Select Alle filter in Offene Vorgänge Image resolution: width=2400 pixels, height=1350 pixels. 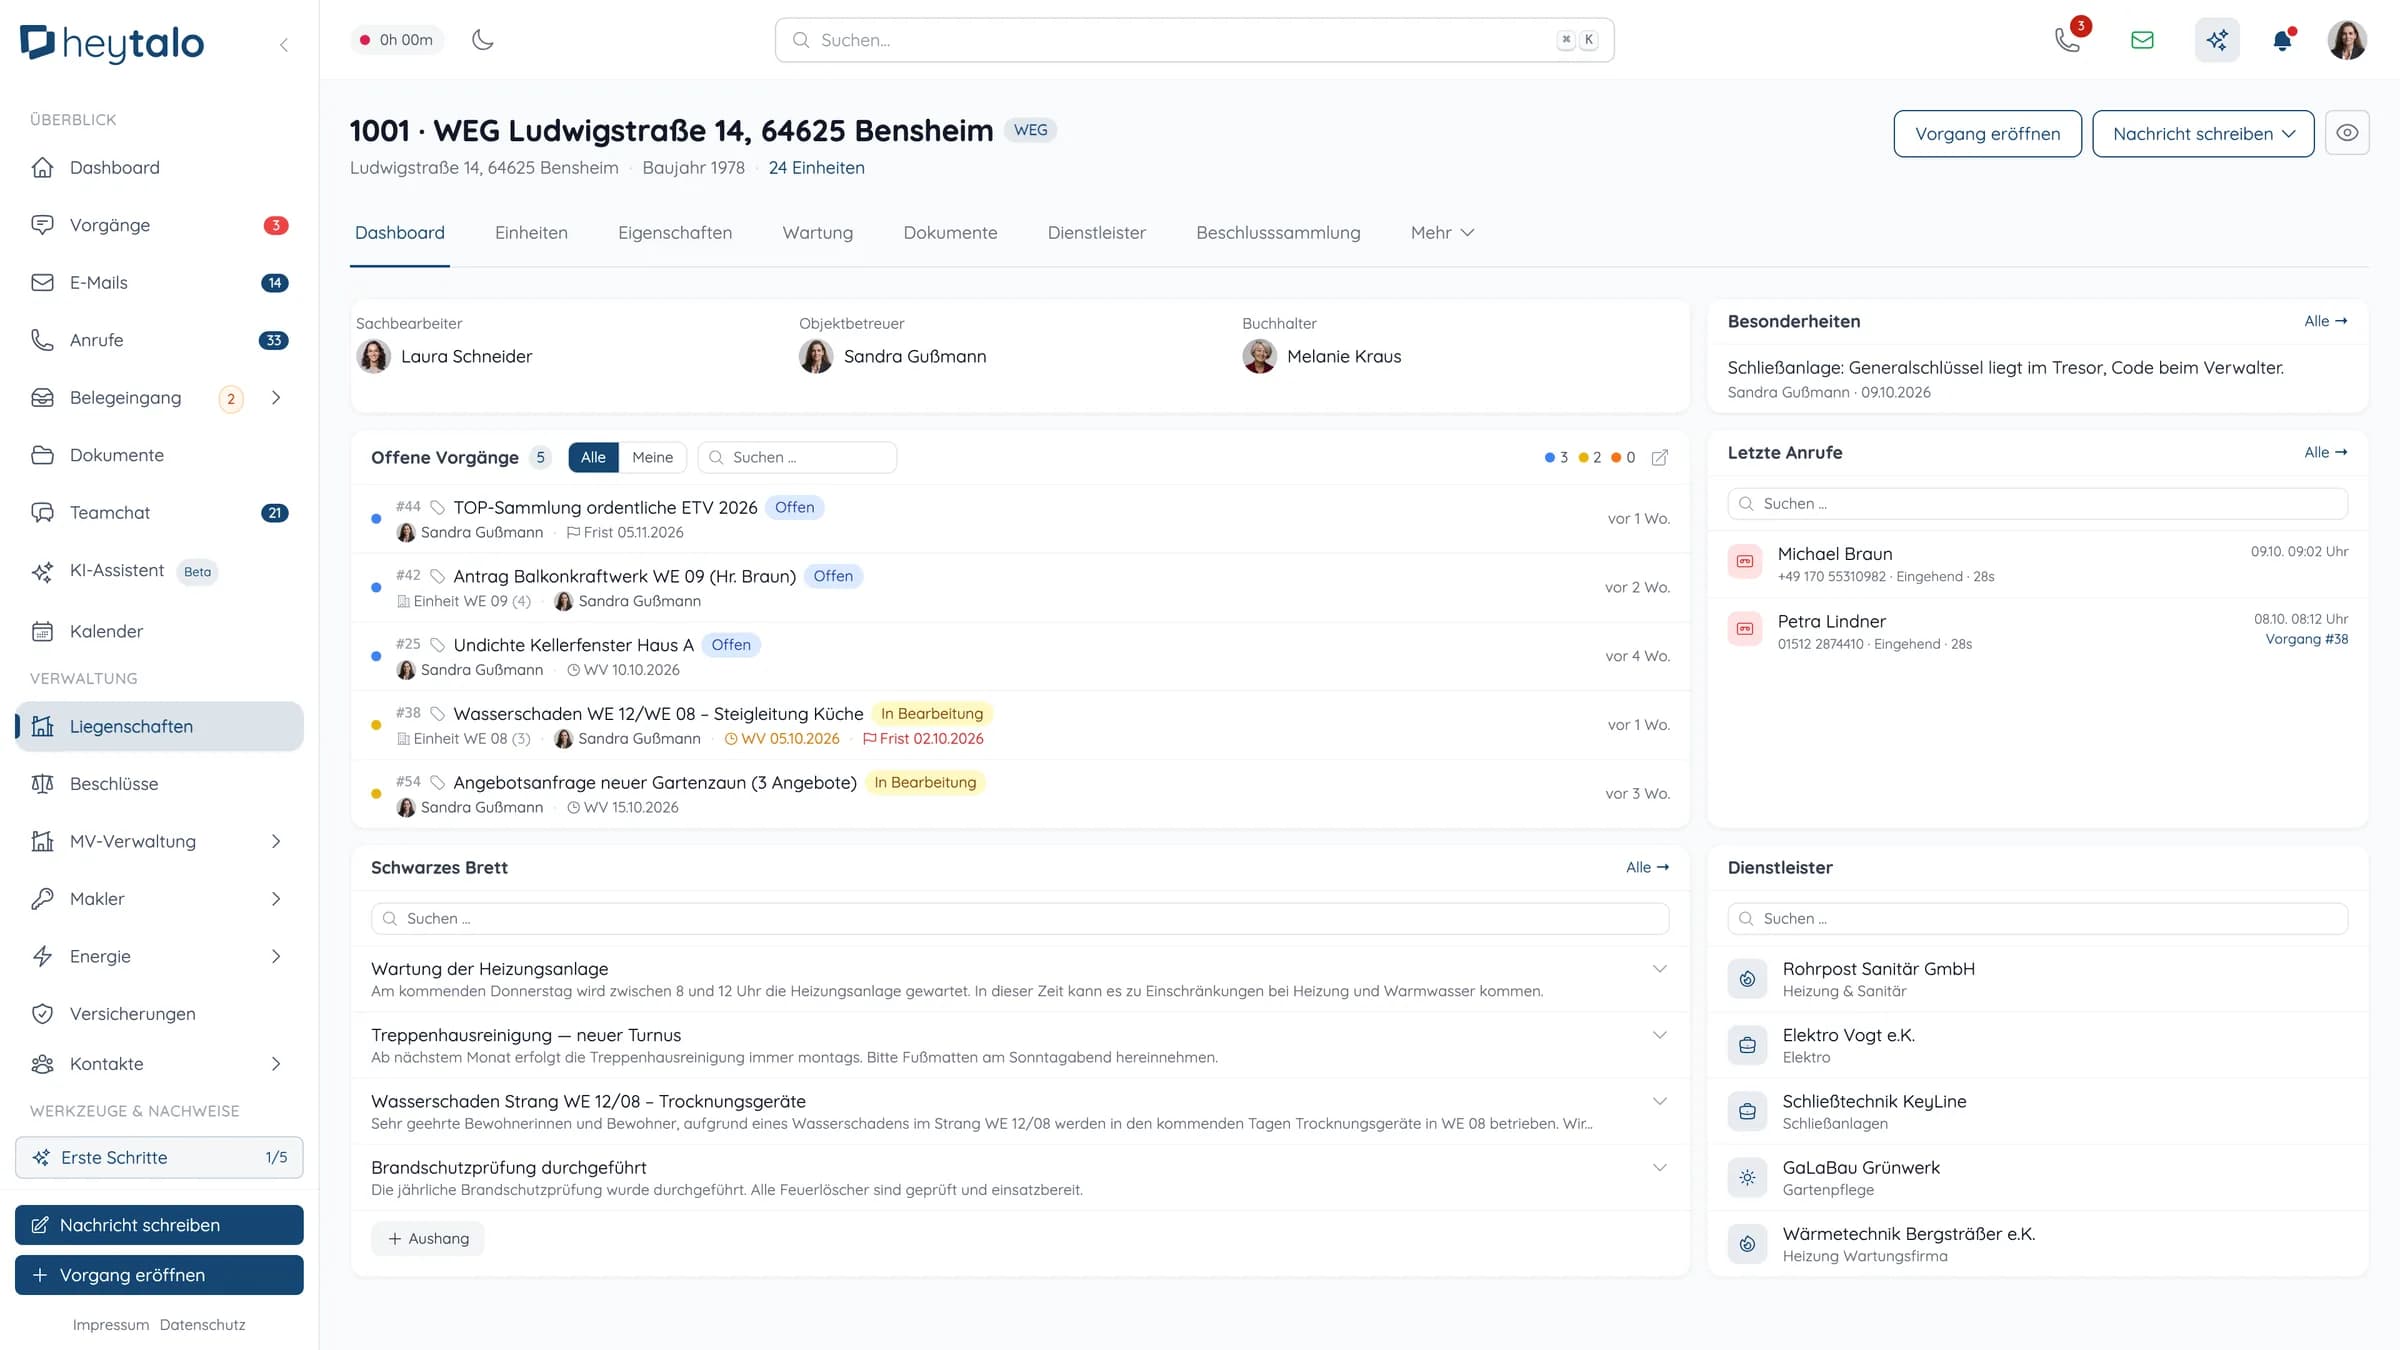pos(593,457)
